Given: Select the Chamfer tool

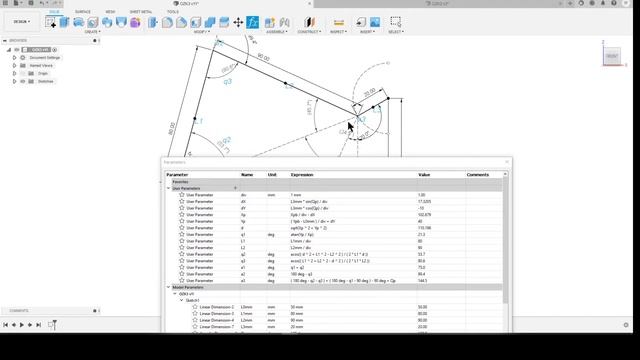Looking at the screenshot, I should point(181,22).
